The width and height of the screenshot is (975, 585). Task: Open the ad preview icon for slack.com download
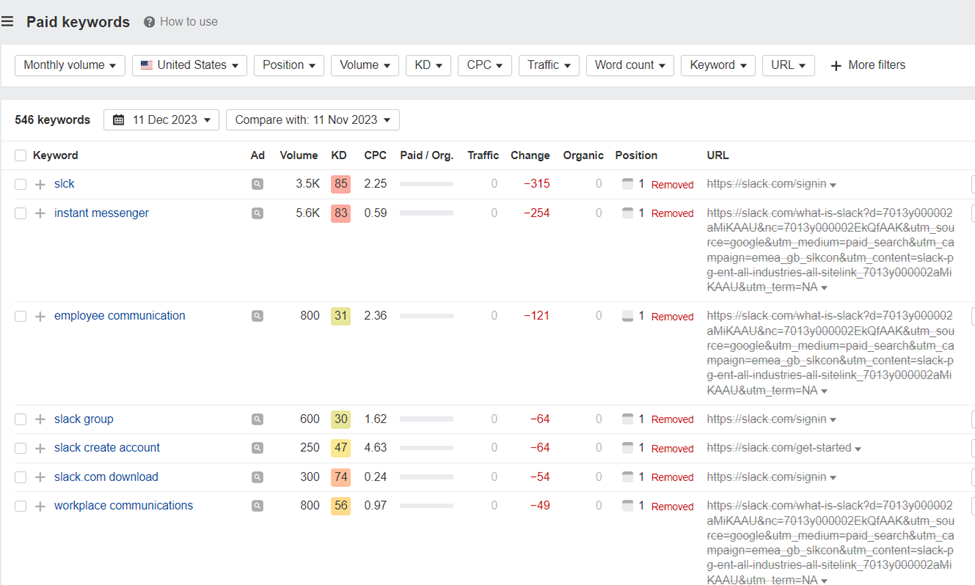pyautogui.click(x=257, y=477)
